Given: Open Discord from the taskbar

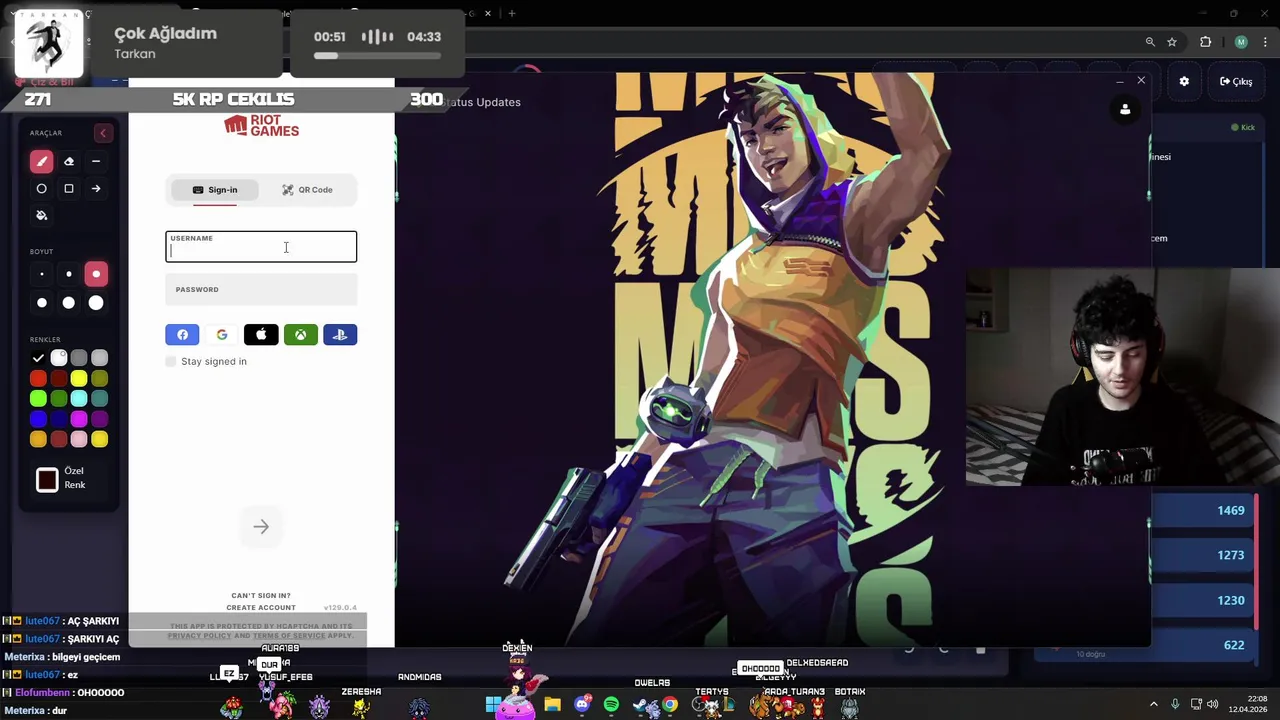Looking at the screenshot, I should pyautogui.click(x=582, y=705).
